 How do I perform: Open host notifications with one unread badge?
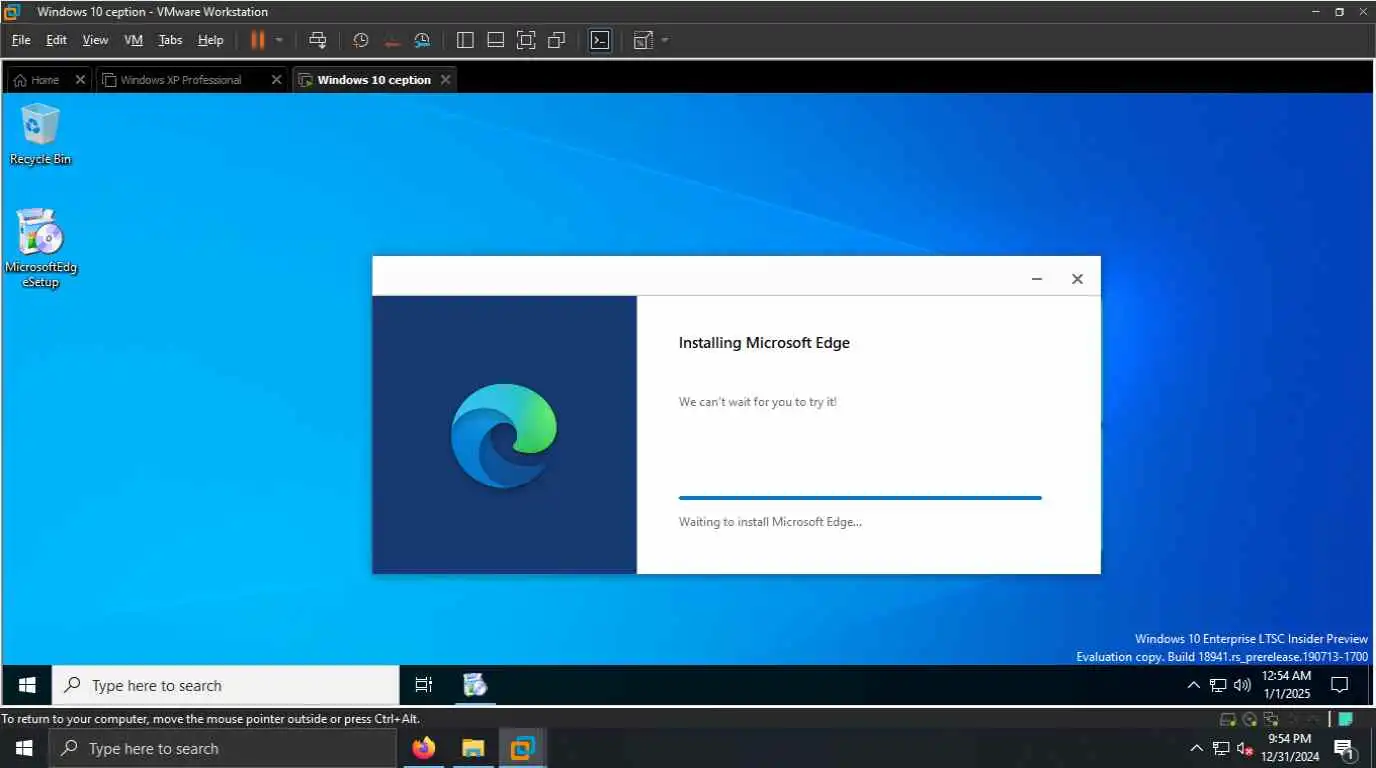coord(1345,749)
